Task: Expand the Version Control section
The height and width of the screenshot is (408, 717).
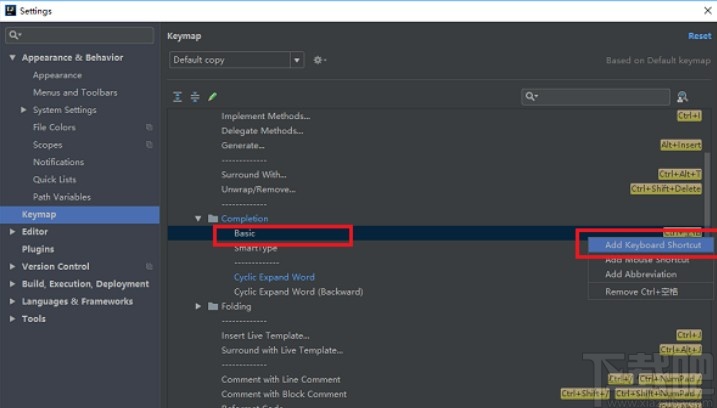Action: coord(12,267)
